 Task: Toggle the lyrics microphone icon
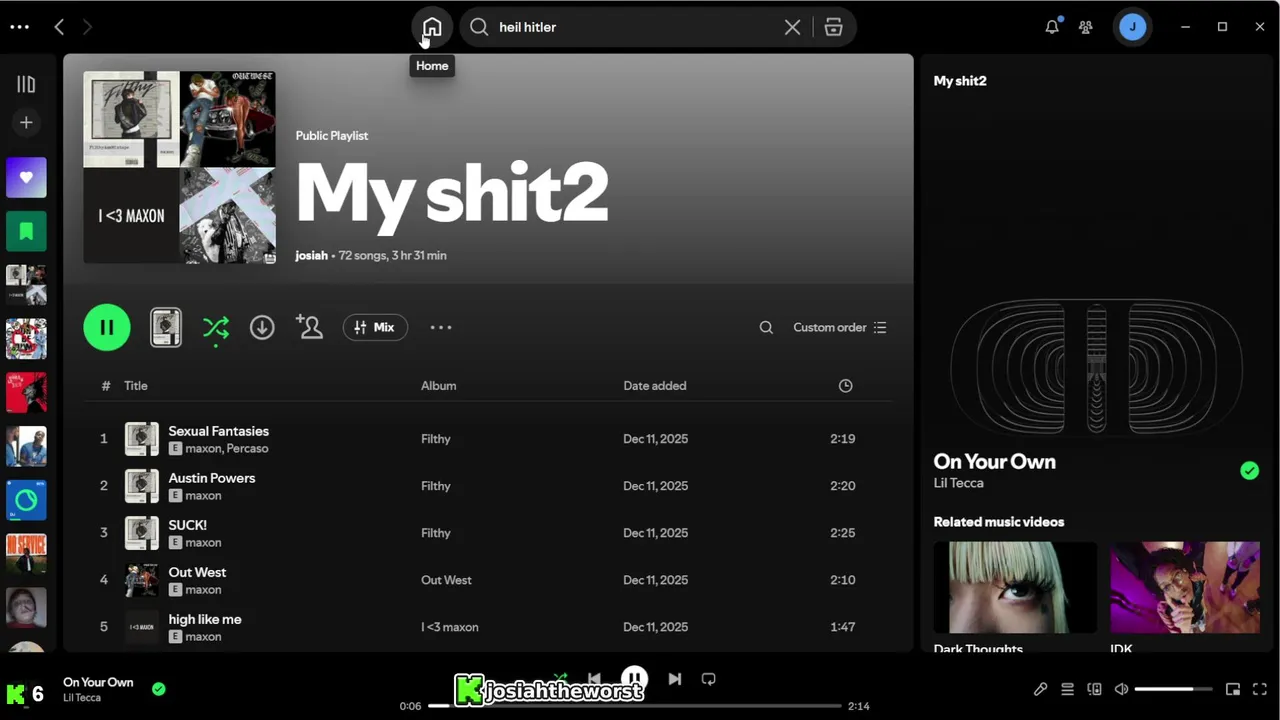pos(1040,689)
